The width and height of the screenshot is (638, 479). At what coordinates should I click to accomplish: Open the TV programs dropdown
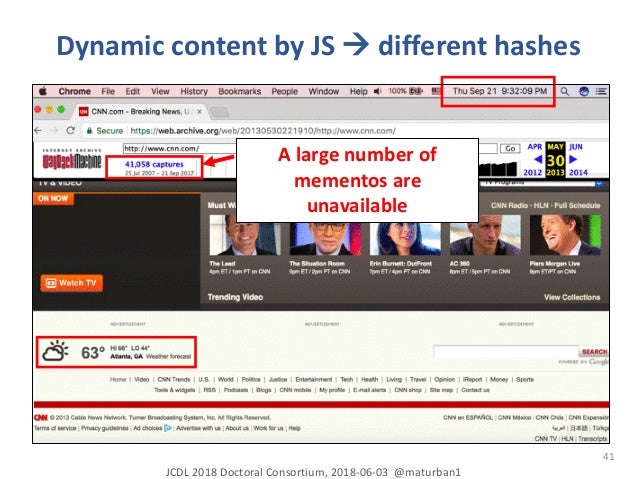tap(543, 183)
